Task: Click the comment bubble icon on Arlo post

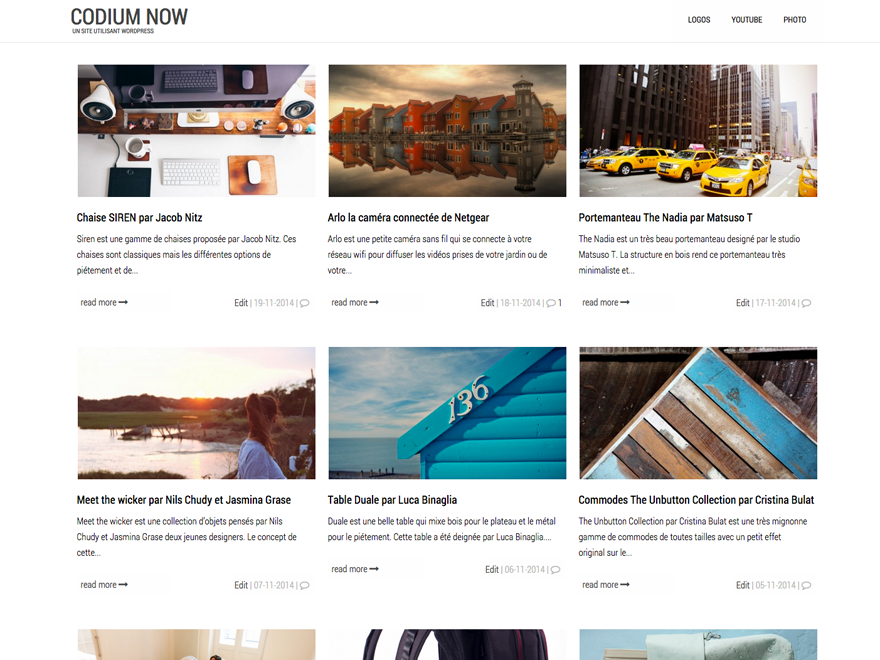Action: pyautogui.click(x=553, y=302)
